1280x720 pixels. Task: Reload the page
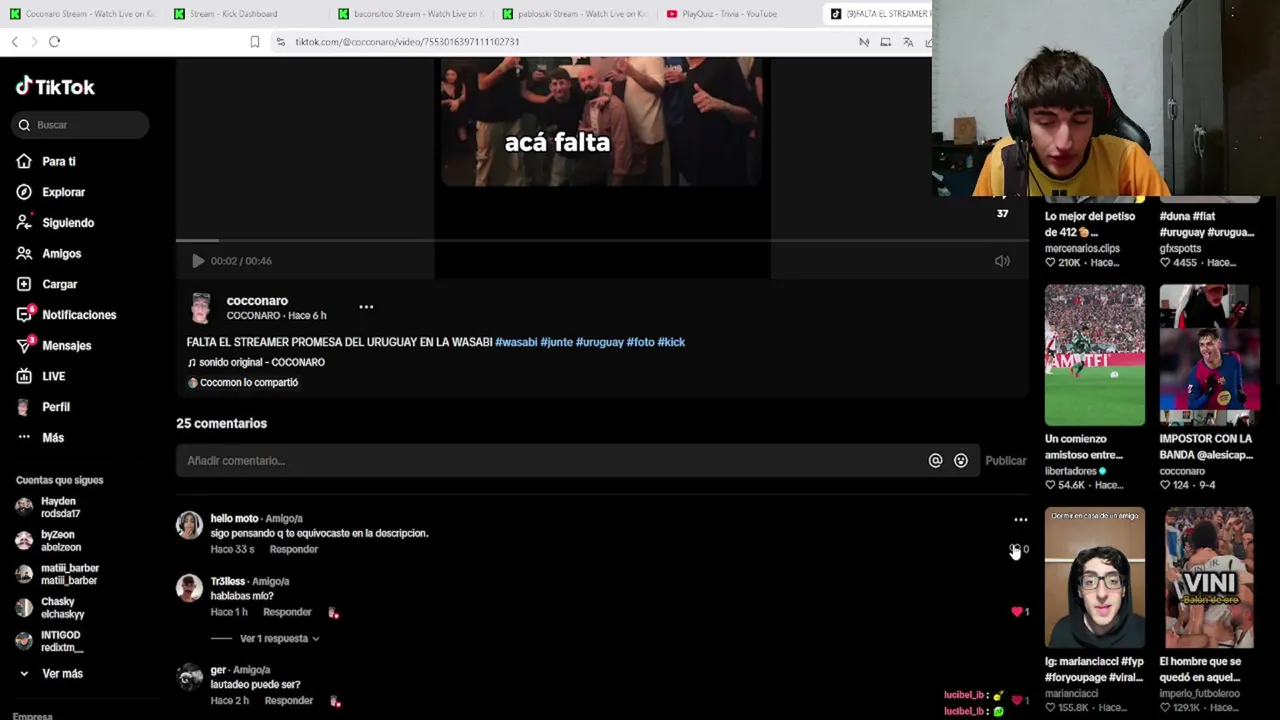click(x=54, y=41)
